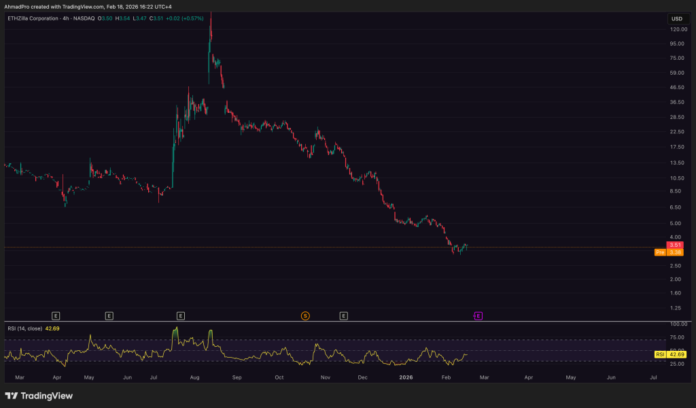Click the orange Pre-market price tag
This screenshot has width=696, height=408.
tap(661, 253)
